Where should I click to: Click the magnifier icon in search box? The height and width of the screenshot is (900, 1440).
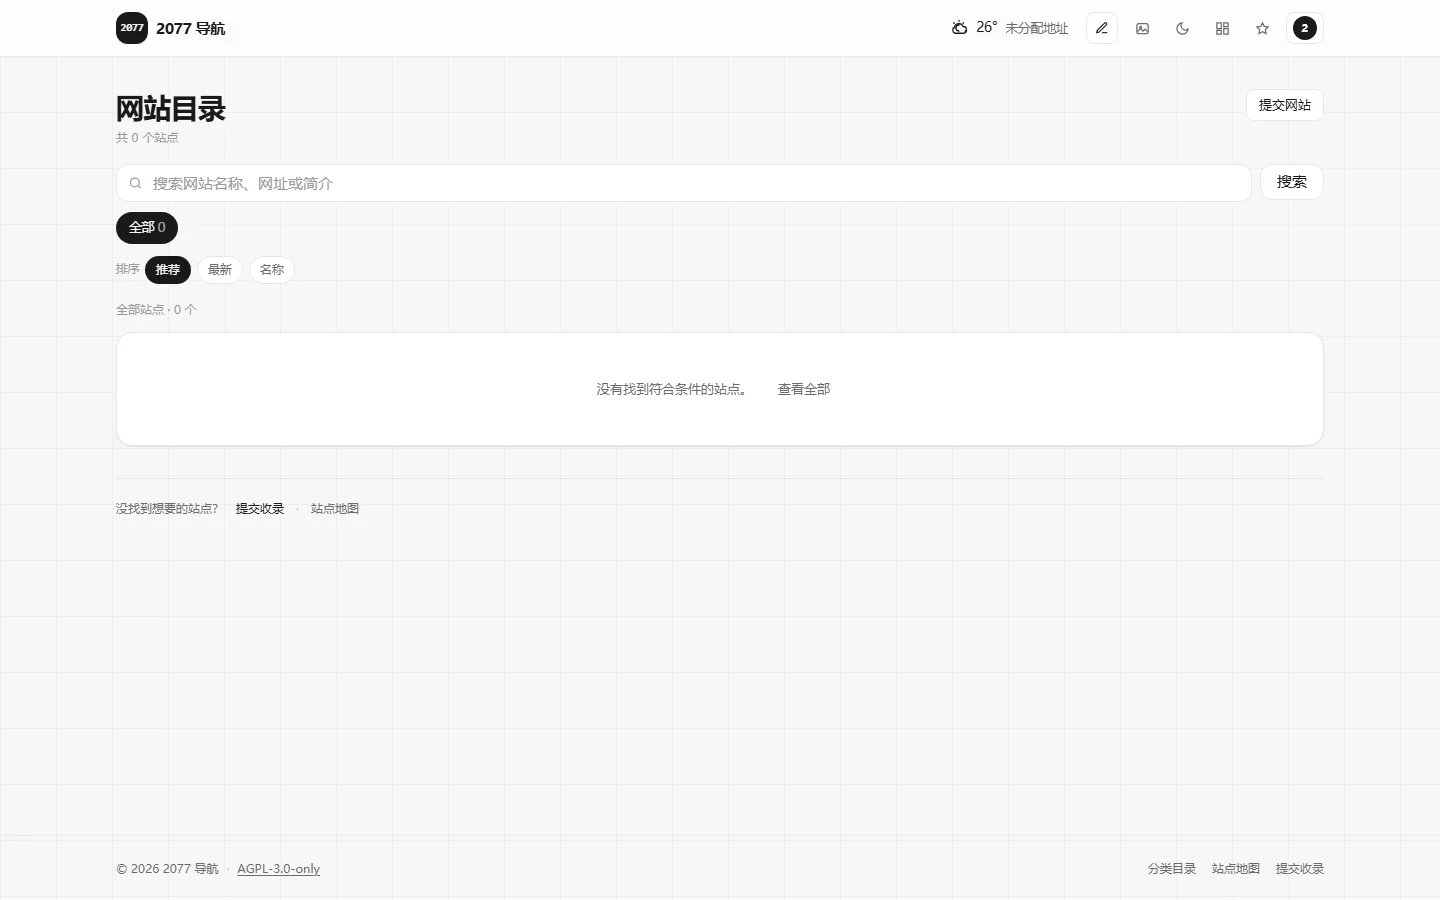tap(135, 183)
